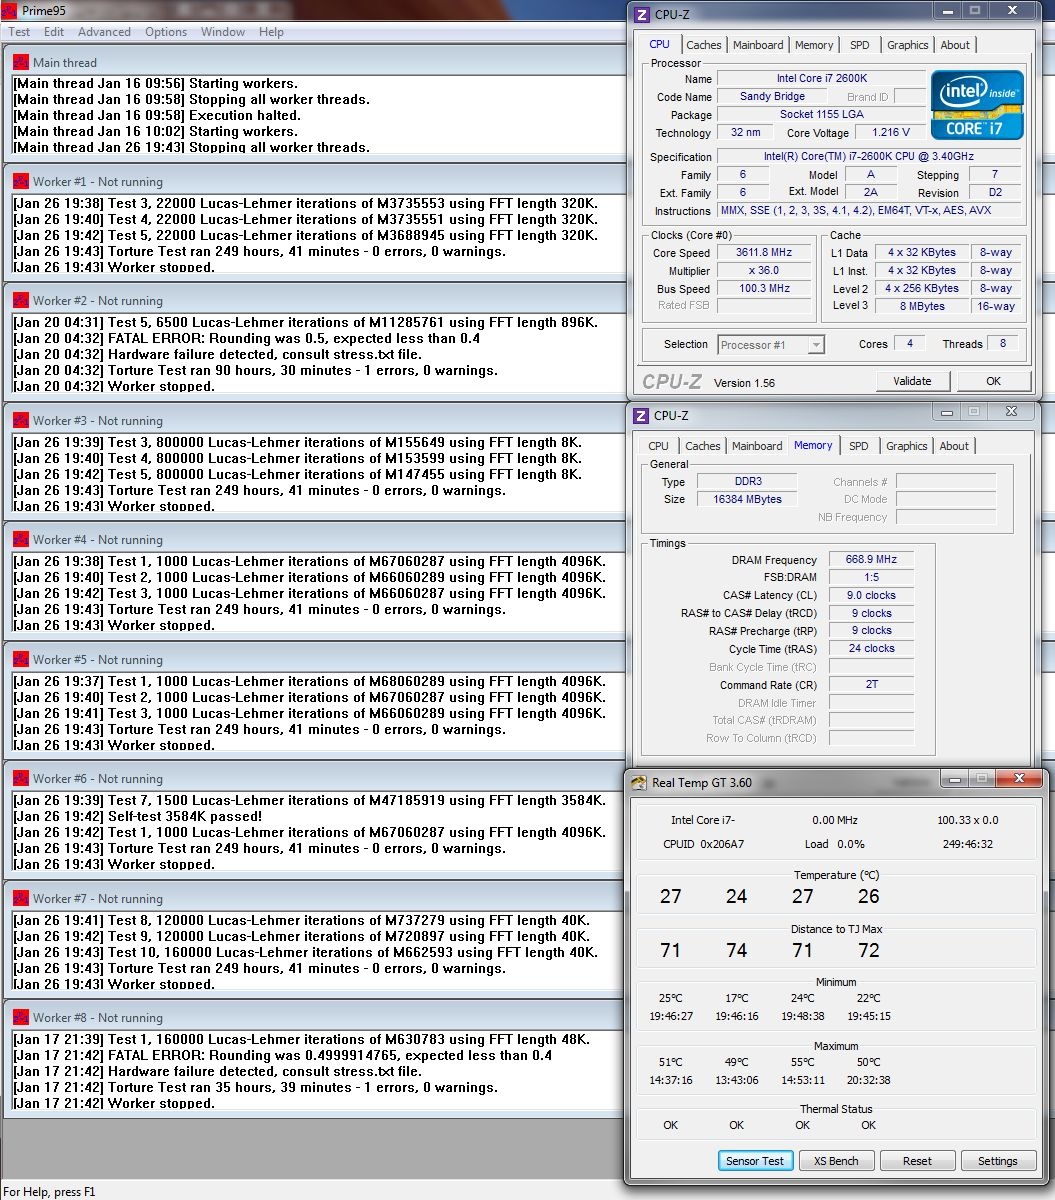Open the Processor #1 selection dropdown
Viewport: 1055px width, 1200px height.
coord(771,345)
